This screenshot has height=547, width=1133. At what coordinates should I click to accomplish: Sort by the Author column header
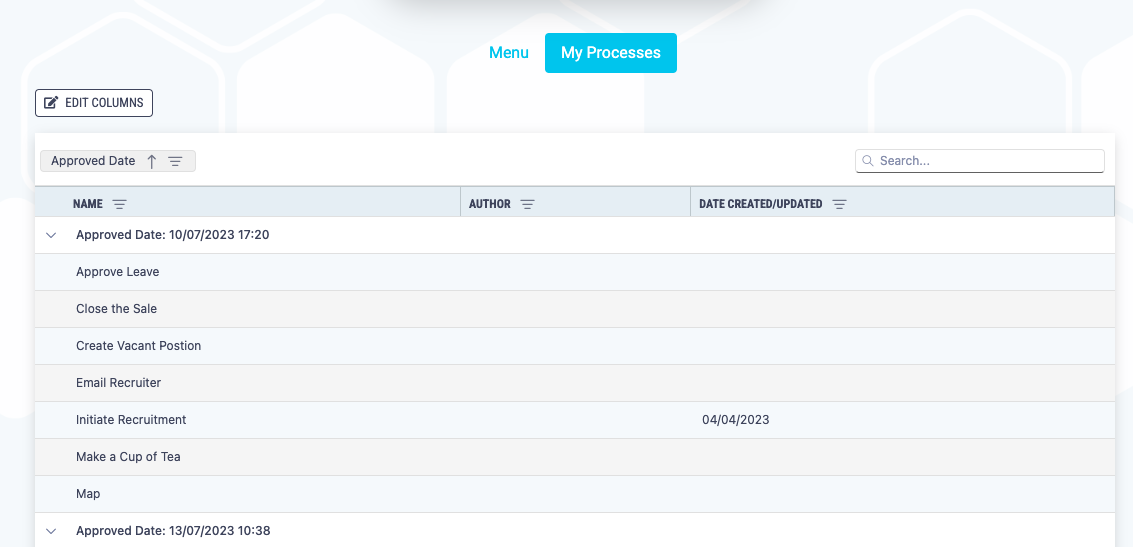tap(490, 204)
